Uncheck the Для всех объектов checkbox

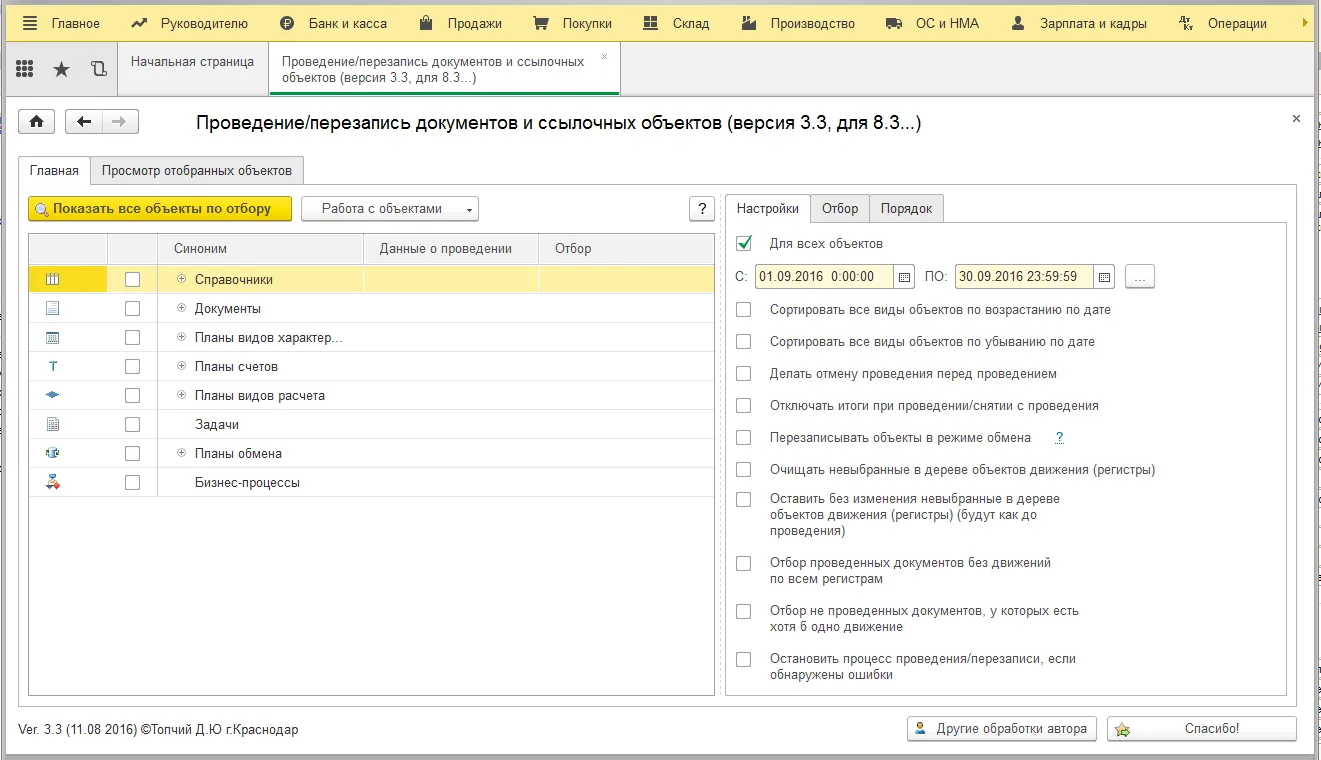(x=743, y=243)
